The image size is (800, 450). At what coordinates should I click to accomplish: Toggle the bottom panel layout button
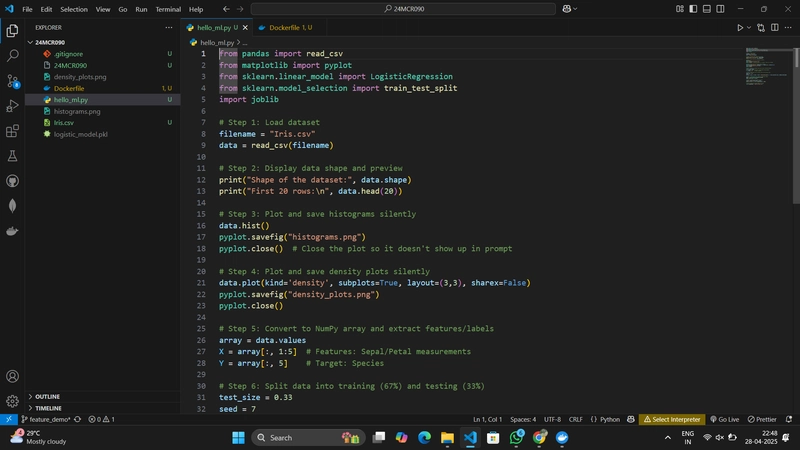click(707, 9)
